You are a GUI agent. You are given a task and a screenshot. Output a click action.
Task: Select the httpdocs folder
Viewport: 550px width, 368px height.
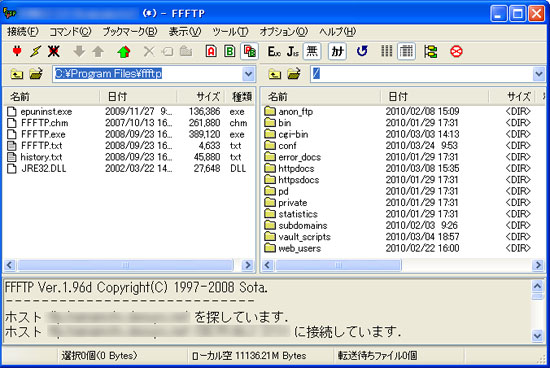[x=296, y=168]
